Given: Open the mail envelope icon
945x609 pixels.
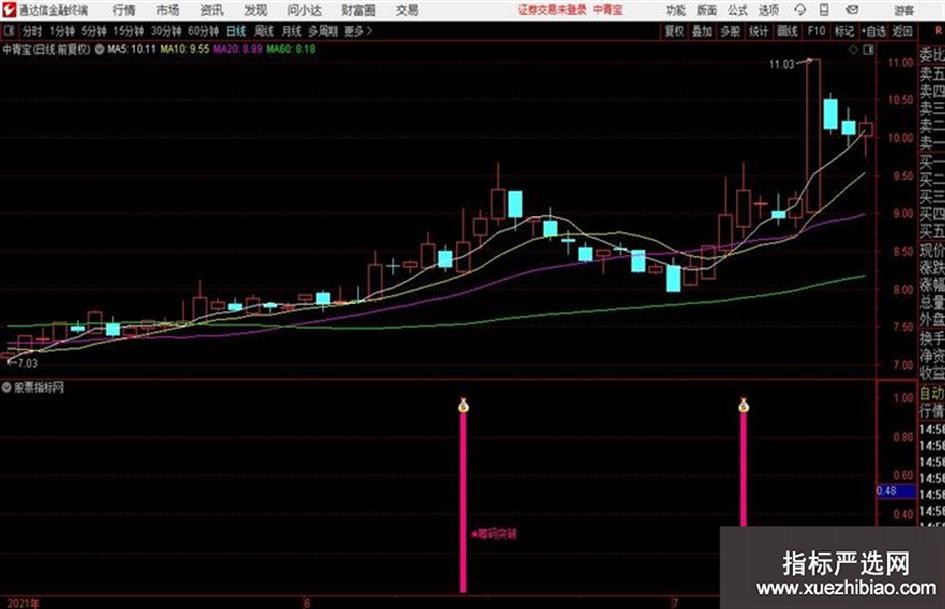Looking at the screenshot, I should tap(852, 10).
